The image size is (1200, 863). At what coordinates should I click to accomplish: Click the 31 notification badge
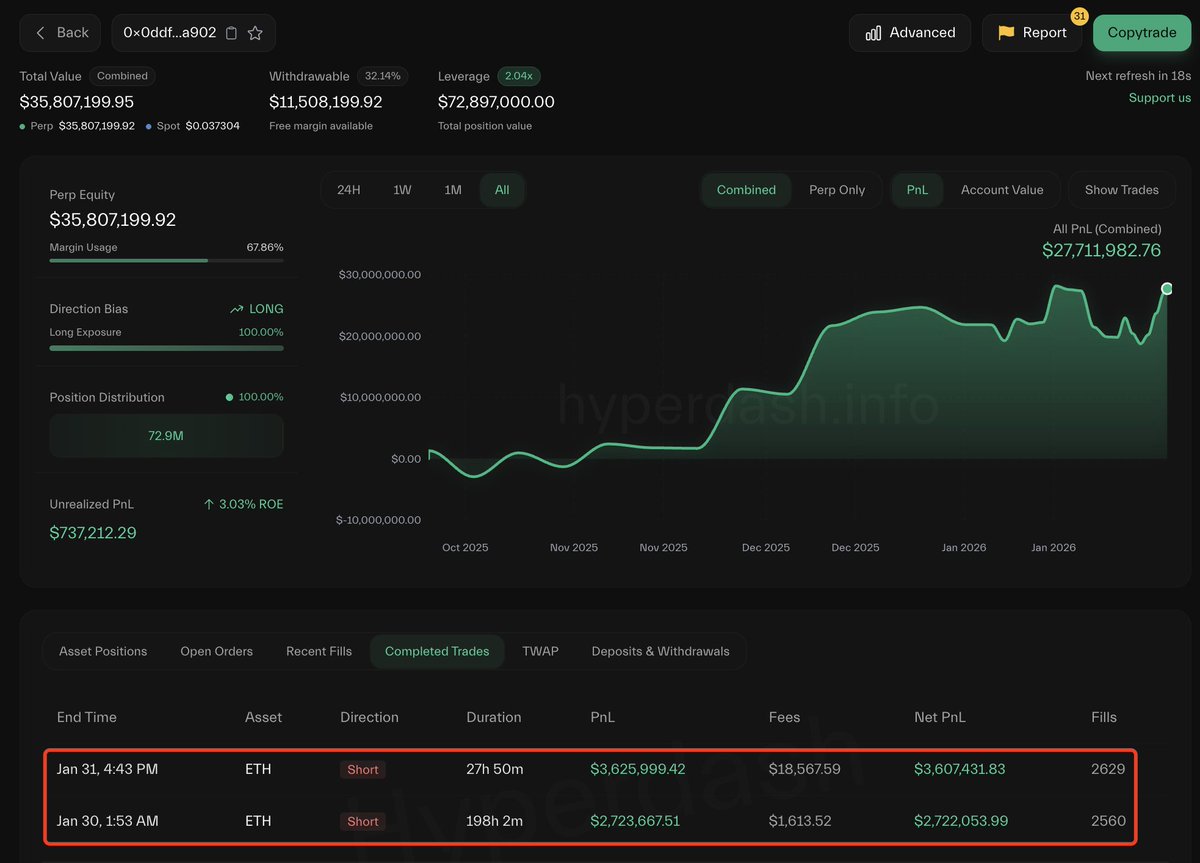[x=1079, y=16]
